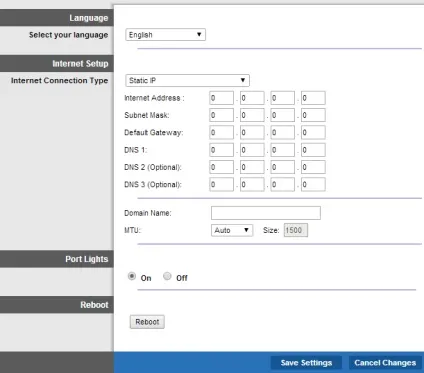Click third octet of Subnet Mask
The height and width of the screenshot is (373, 424).
[283, 115]
